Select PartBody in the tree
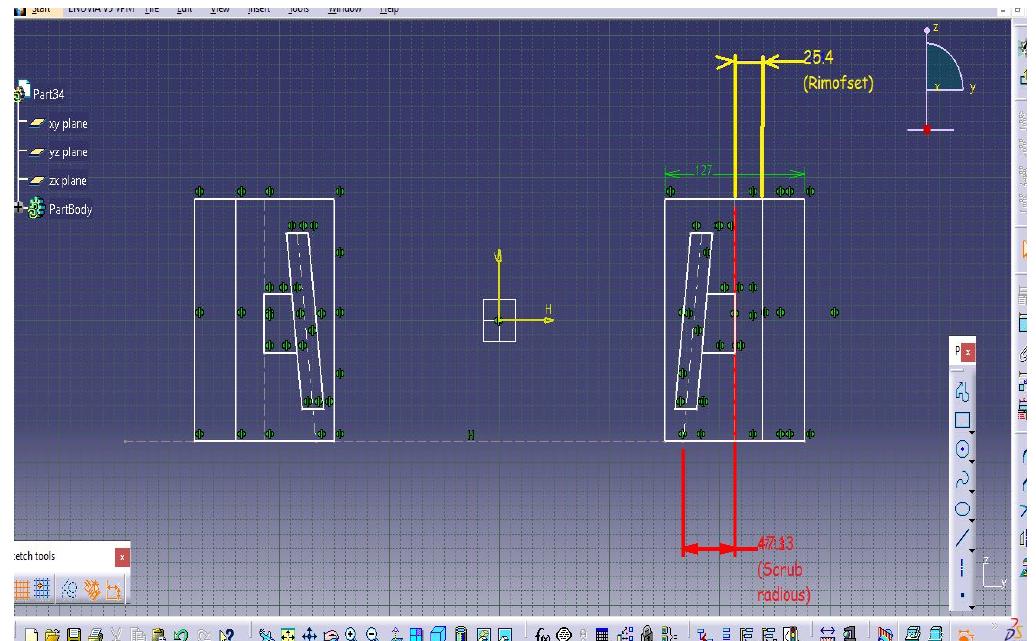This screenshot has width=1036, height=641. point(70,209)
